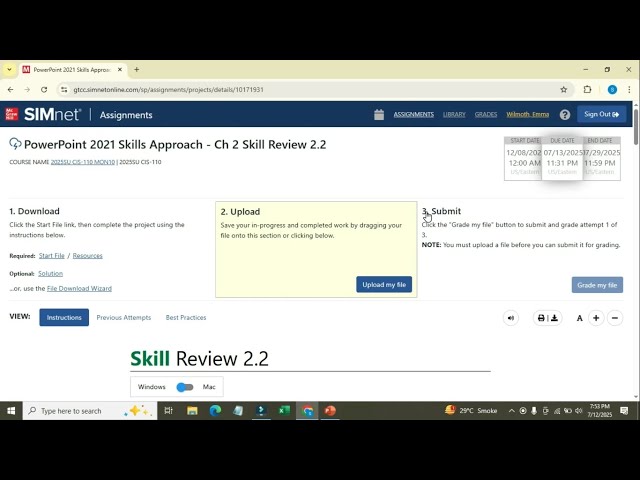Screen dimensions: 640x480
Task: Click Upload my file button
Action: pos(384,284)
